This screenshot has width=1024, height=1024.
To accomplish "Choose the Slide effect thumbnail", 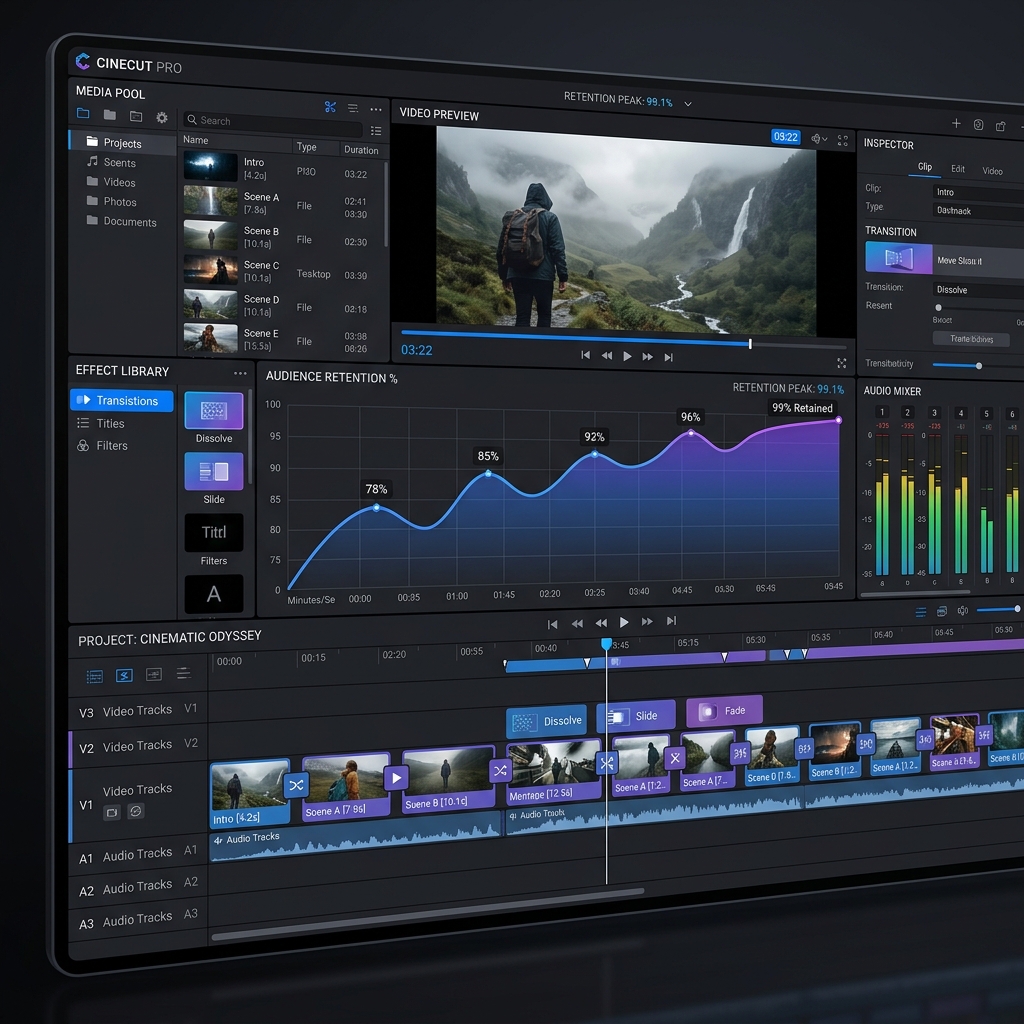I will (x=214, y=471).
